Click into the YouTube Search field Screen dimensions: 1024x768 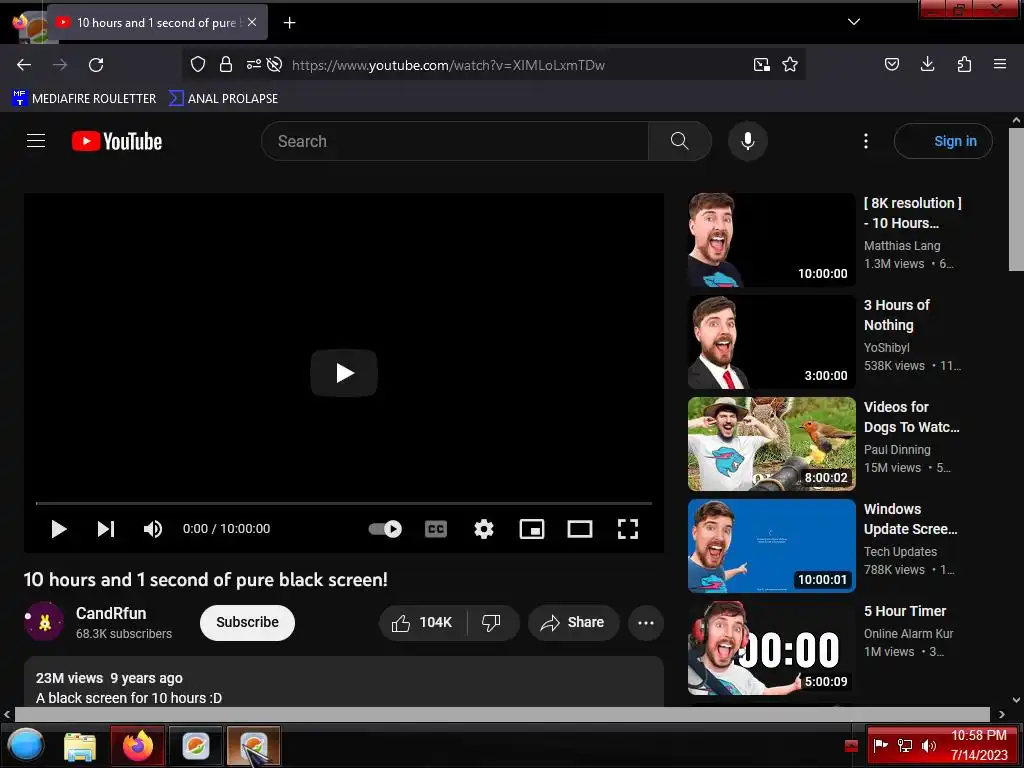(x=455, y=141)
